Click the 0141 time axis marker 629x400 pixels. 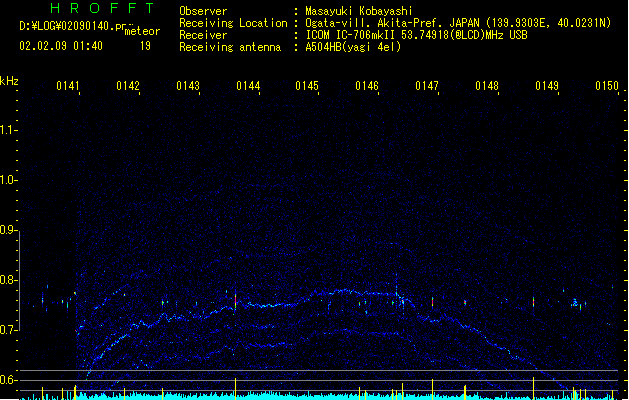coord(68,86)
